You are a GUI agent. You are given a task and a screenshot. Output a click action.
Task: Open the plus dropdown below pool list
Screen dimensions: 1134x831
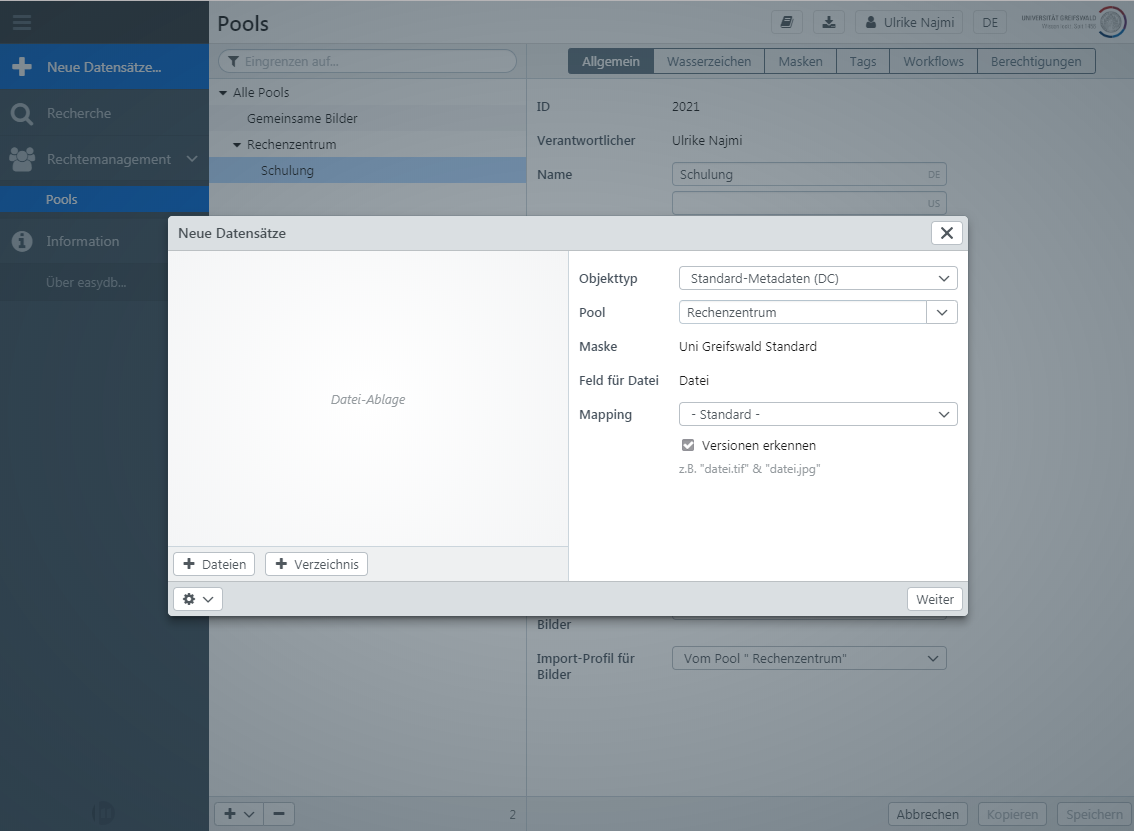(x=238, y=814)
